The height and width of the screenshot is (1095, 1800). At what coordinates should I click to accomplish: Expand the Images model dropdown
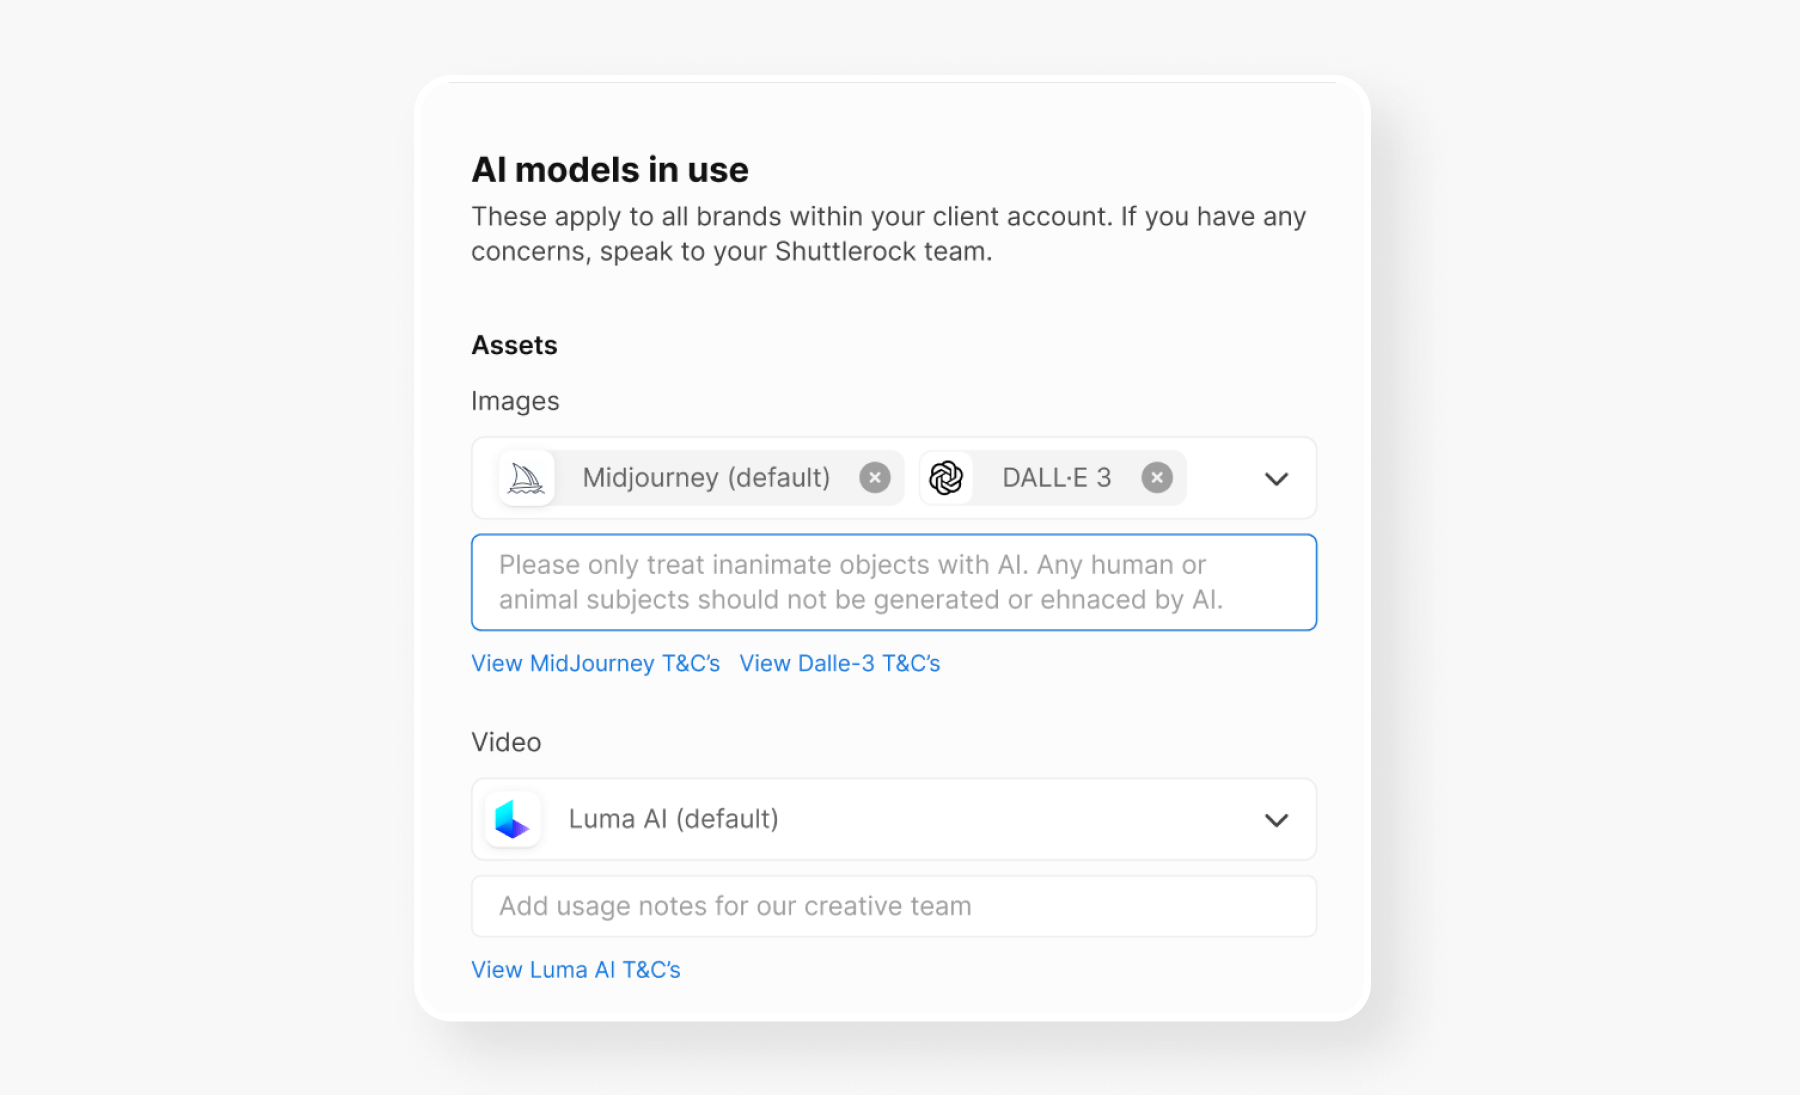tap(1276, 479)
